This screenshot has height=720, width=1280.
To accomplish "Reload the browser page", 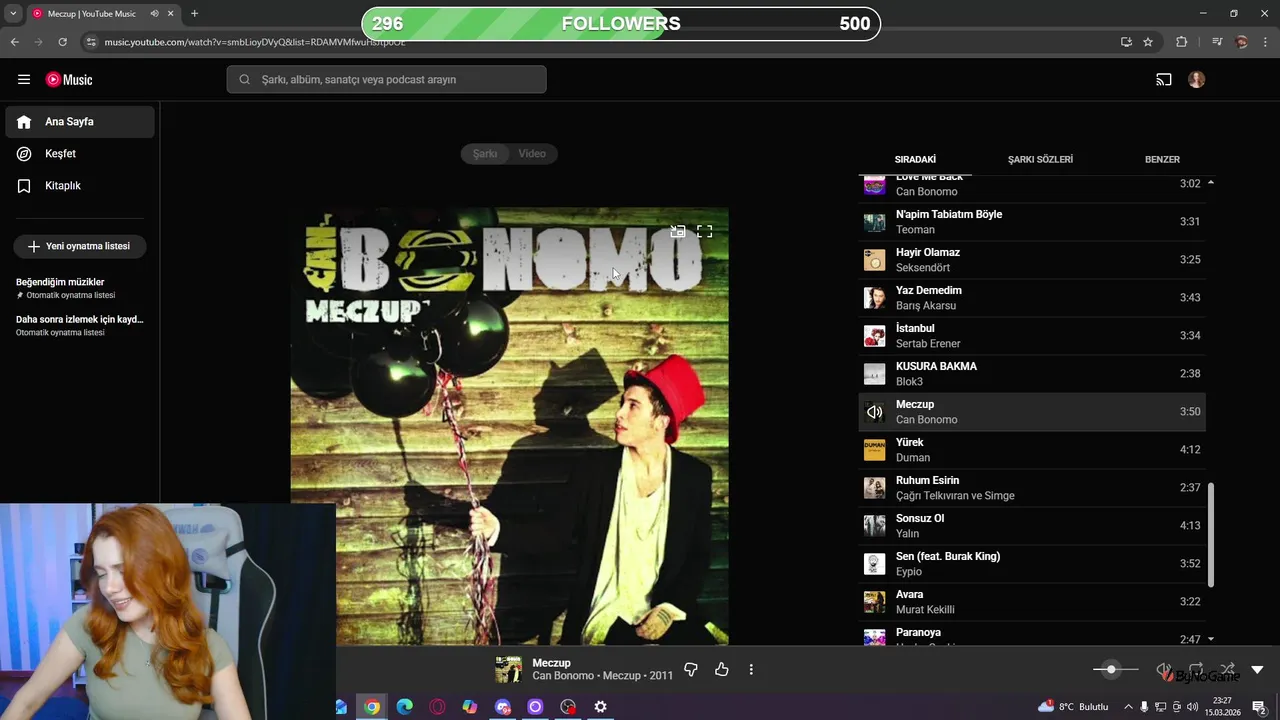I will [62, 42].
